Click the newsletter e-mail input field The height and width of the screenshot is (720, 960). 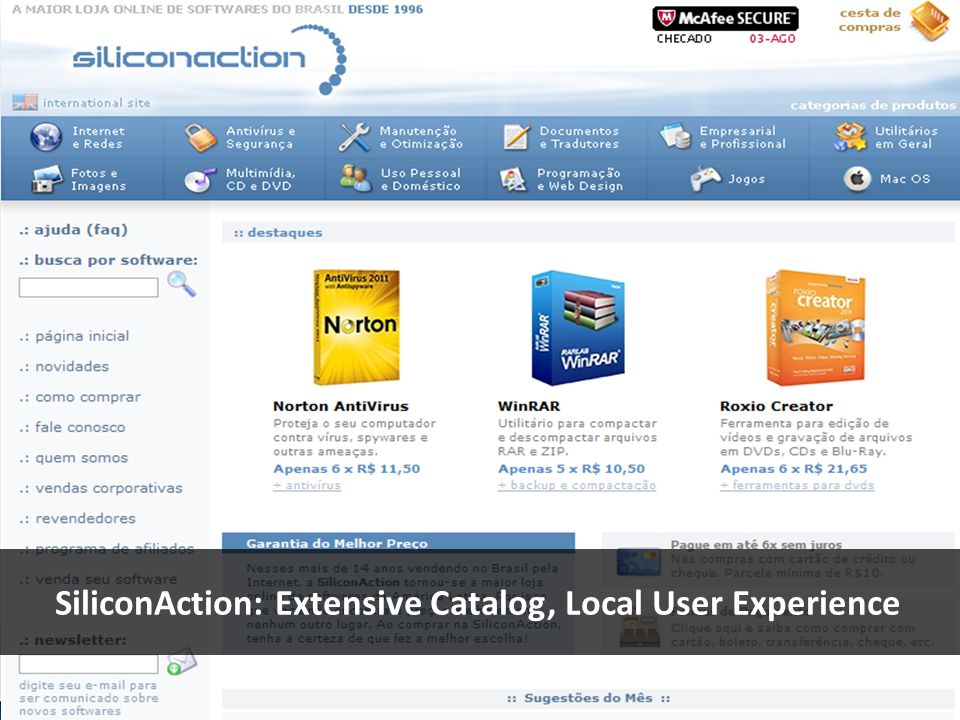coord(88,664)
